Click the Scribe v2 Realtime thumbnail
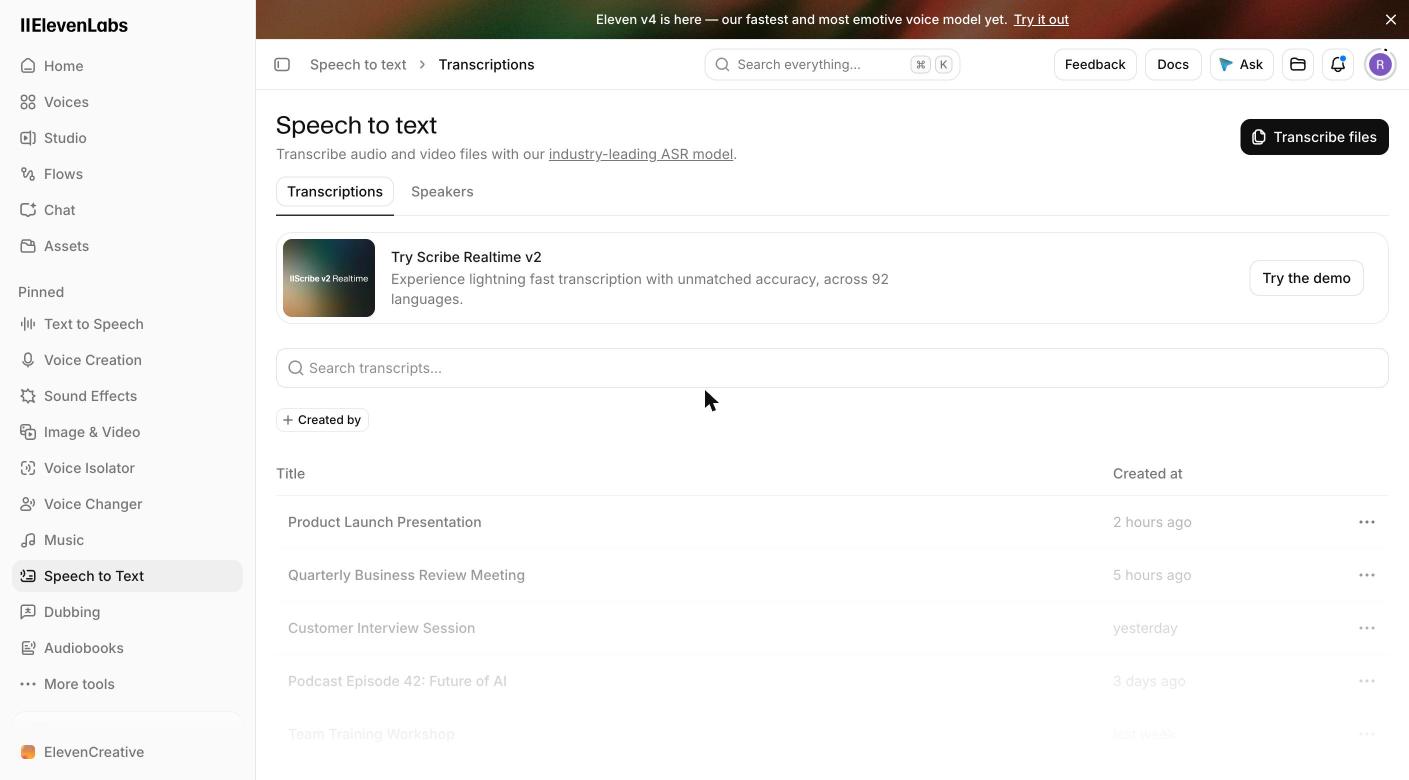This screenshot has height=780, width=1409. [329, 278]
